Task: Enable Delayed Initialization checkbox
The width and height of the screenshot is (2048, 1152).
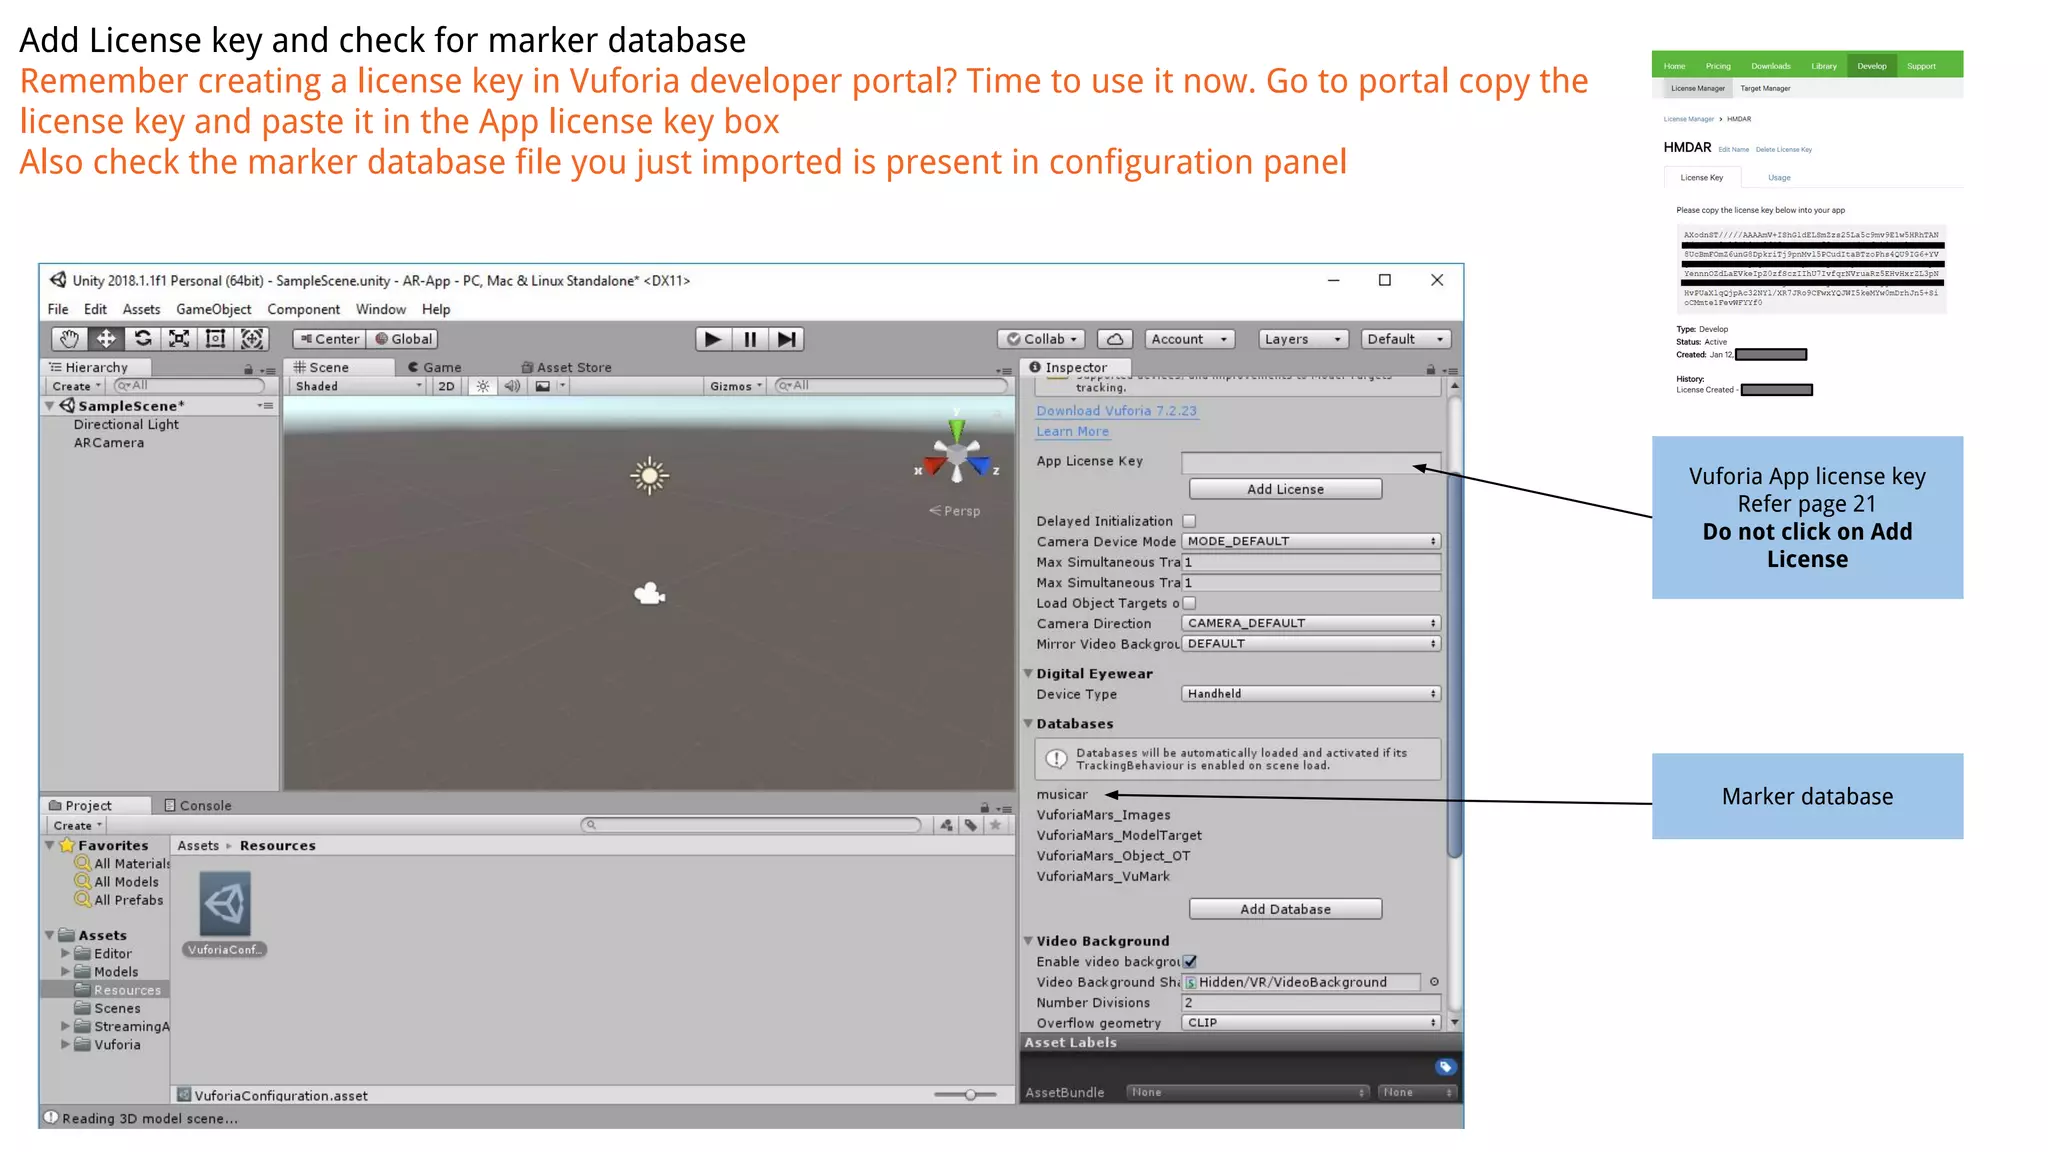Action: (x=1189, y=521)
